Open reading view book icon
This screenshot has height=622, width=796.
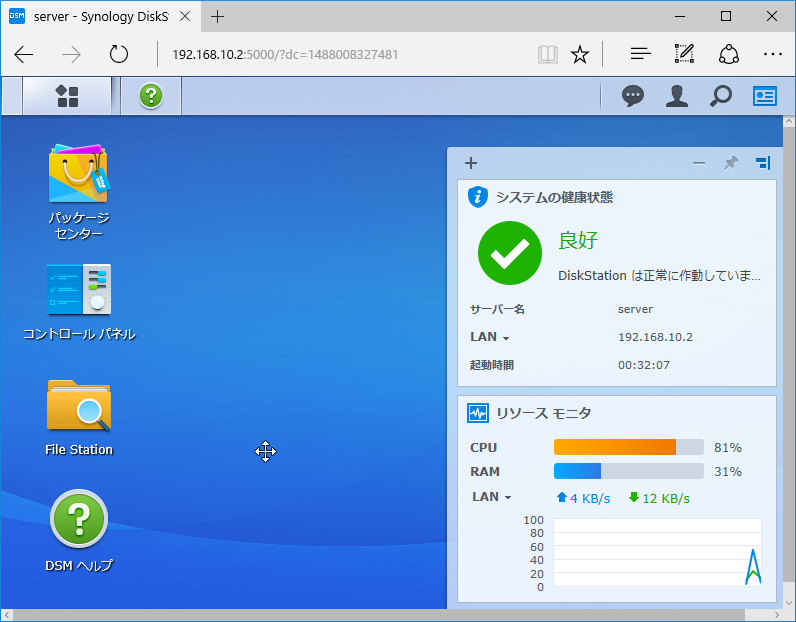[548, 54]
